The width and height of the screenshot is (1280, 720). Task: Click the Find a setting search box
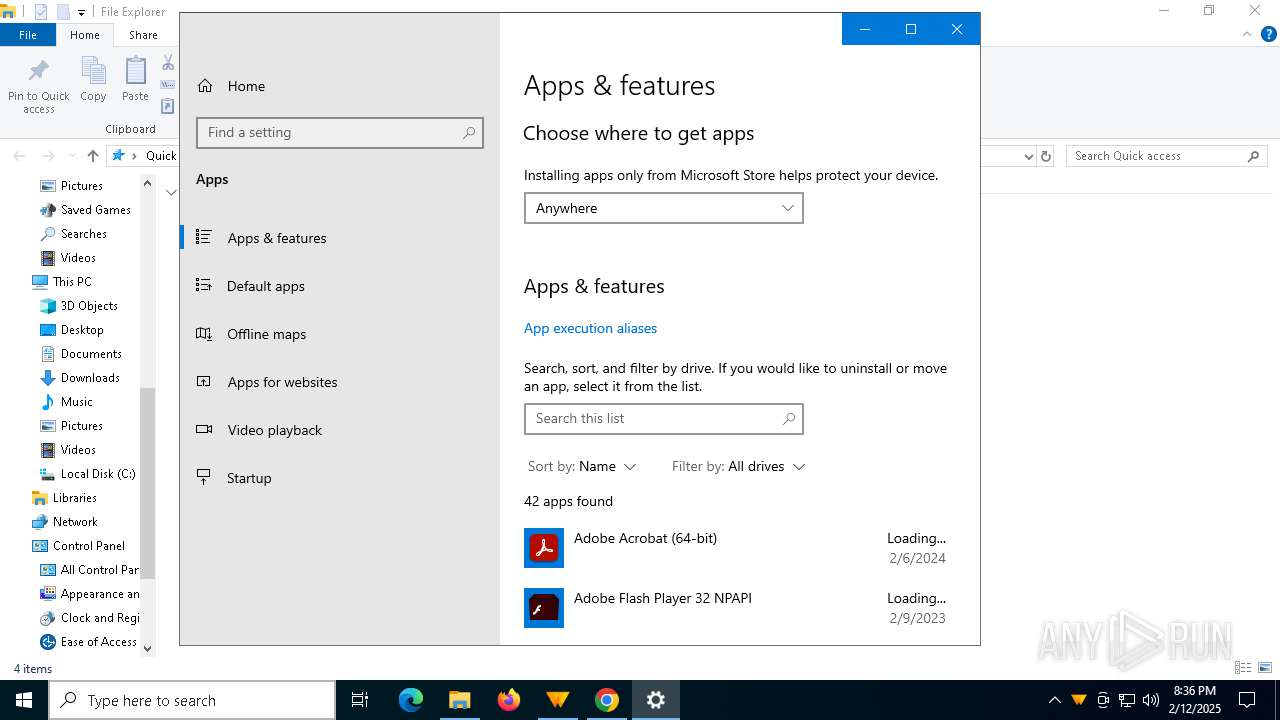tap(340, 132)
